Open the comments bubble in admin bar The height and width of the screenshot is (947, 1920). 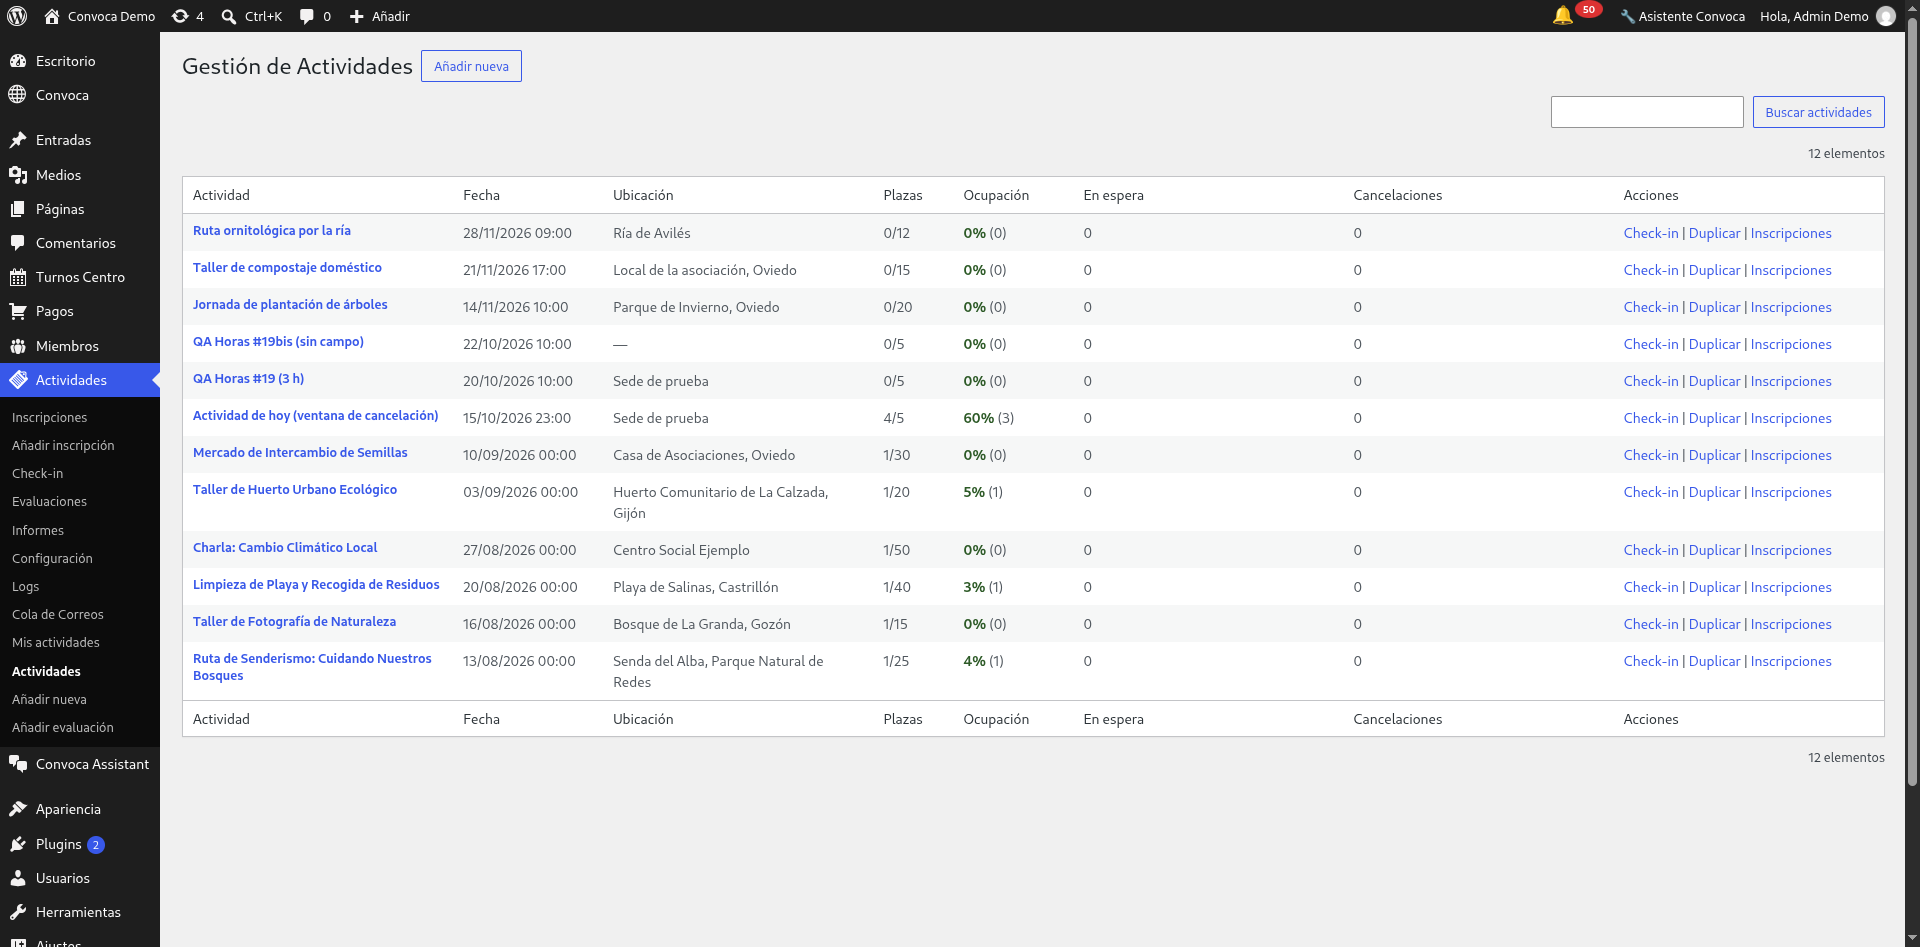click(x=315, y=16)
